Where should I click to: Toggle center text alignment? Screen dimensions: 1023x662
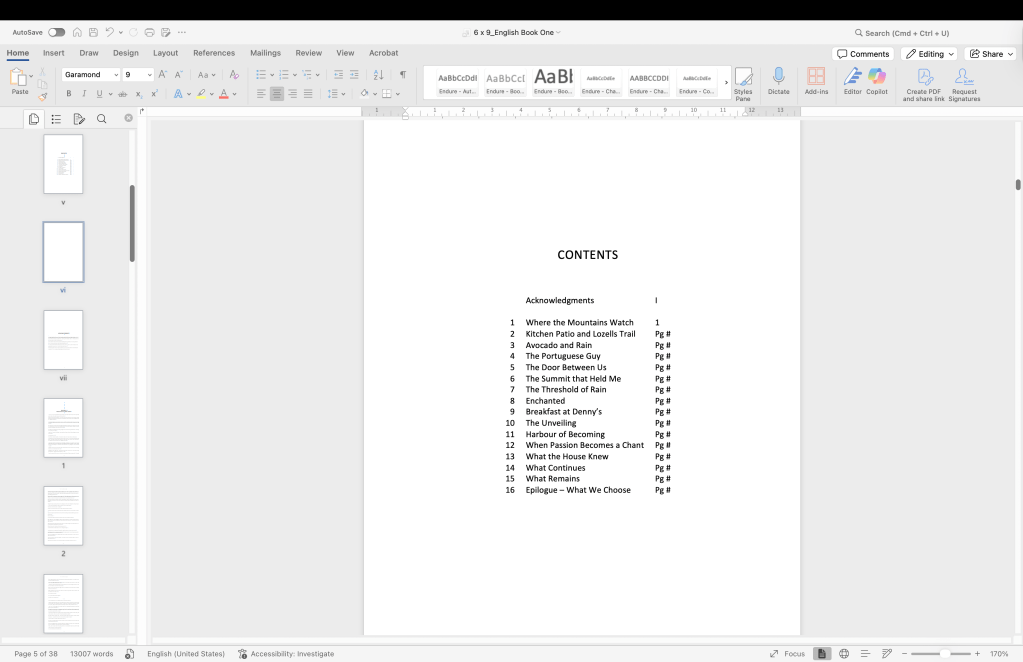click(x=277, y=94)
